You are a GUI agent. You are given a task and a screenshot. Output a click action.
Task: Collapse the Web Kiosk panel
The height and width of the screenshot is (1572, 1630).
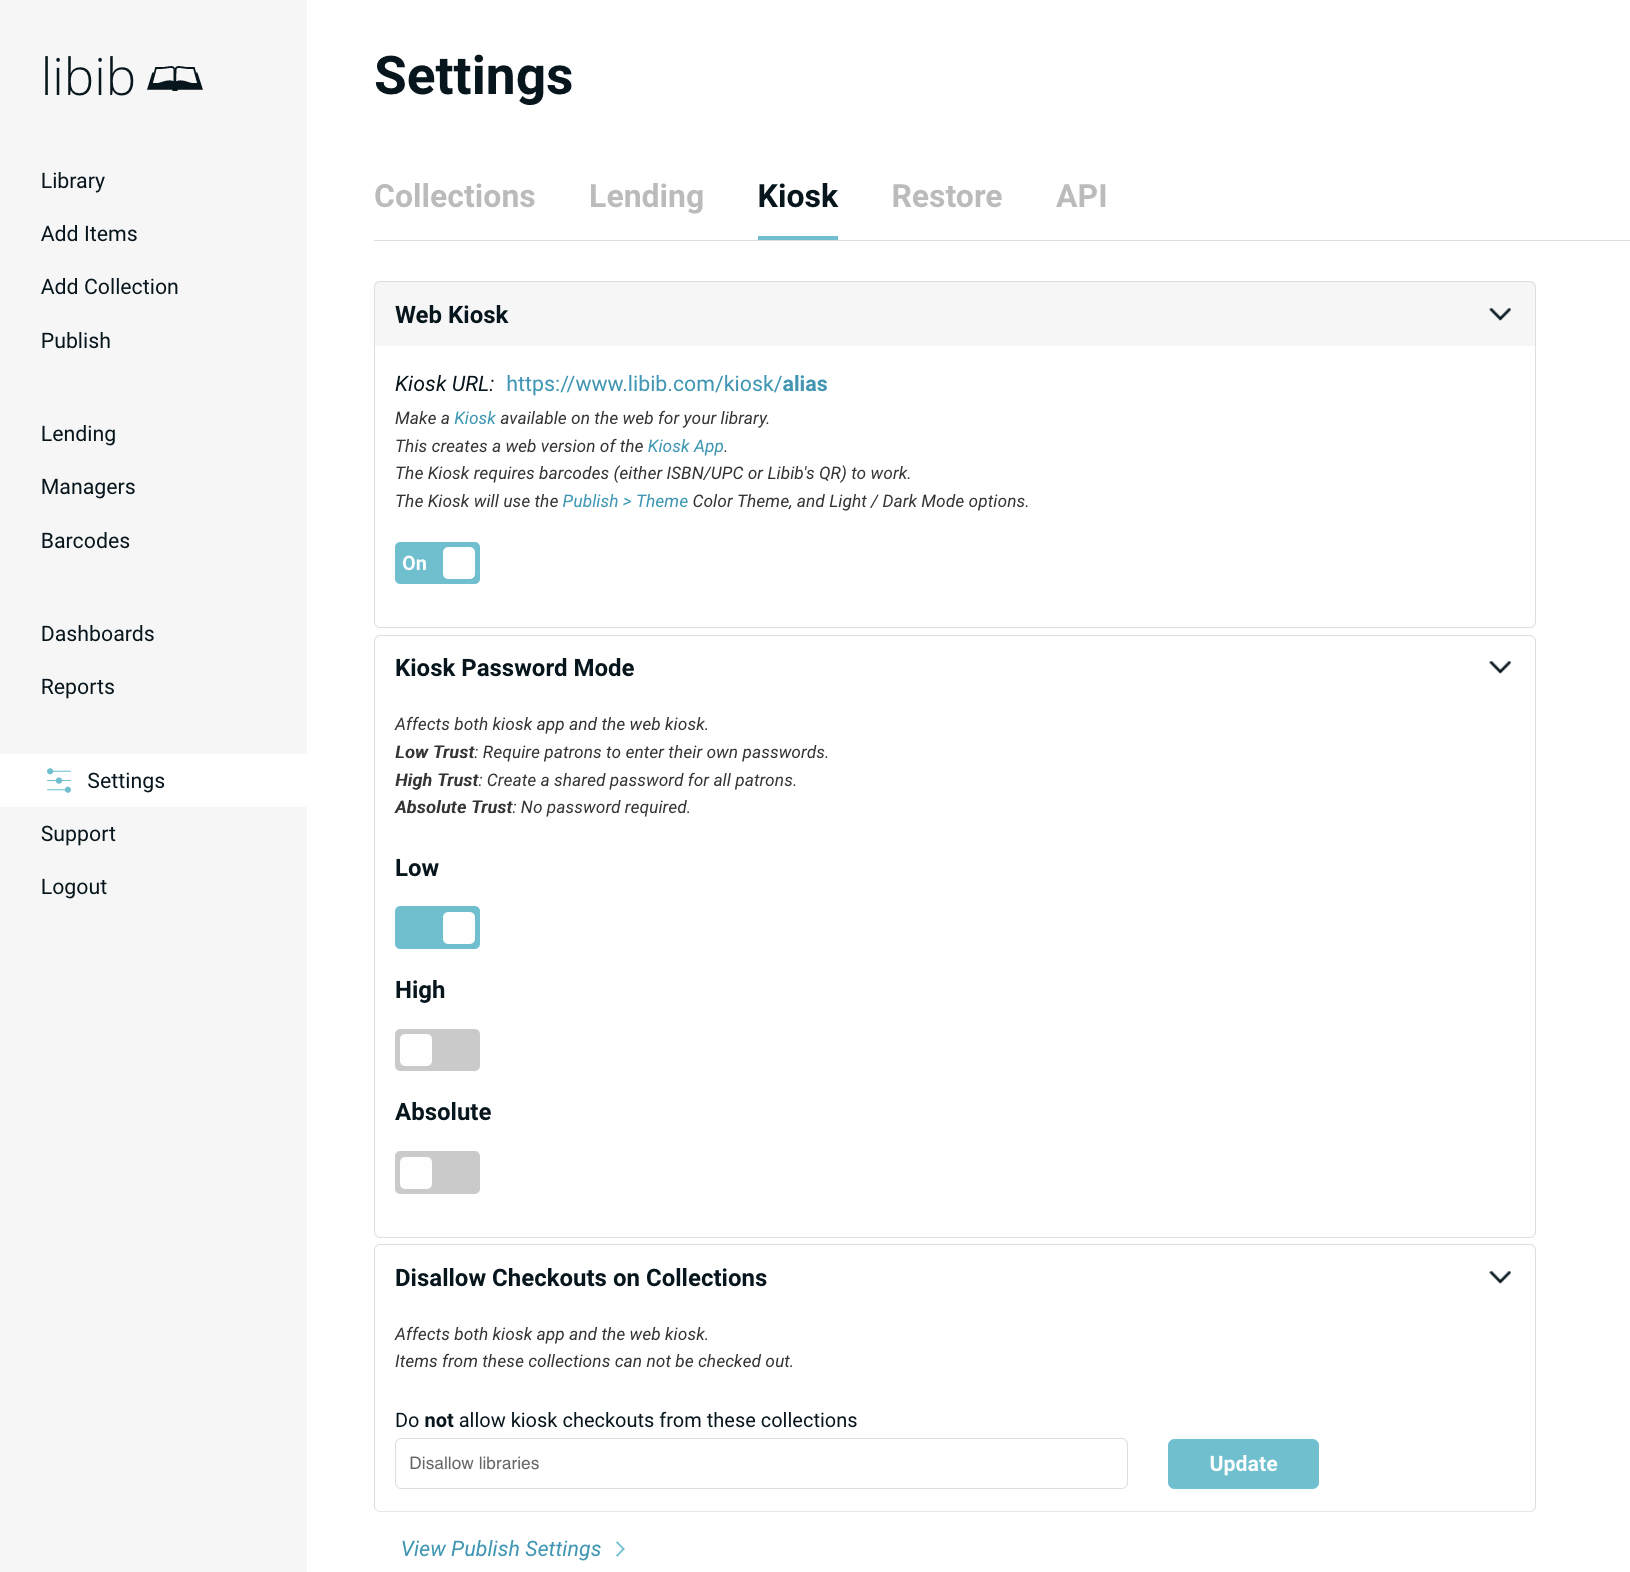coord(1500,313)
